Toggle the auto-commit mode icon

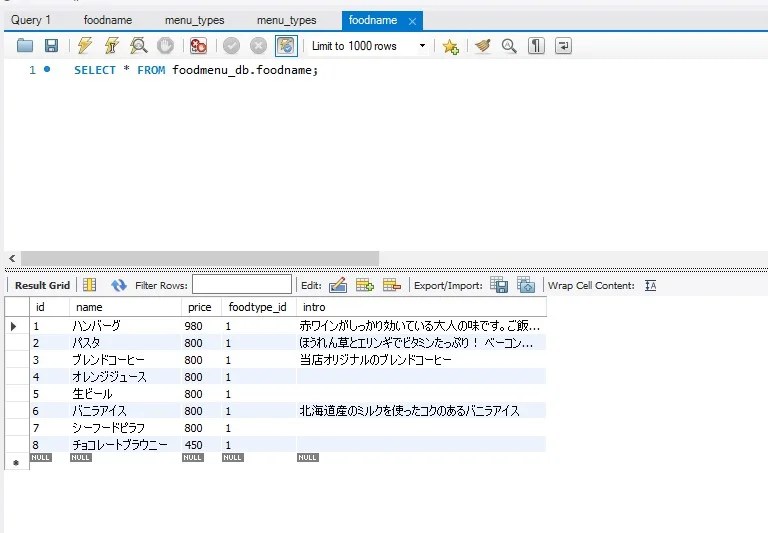[x=286, y=46]
